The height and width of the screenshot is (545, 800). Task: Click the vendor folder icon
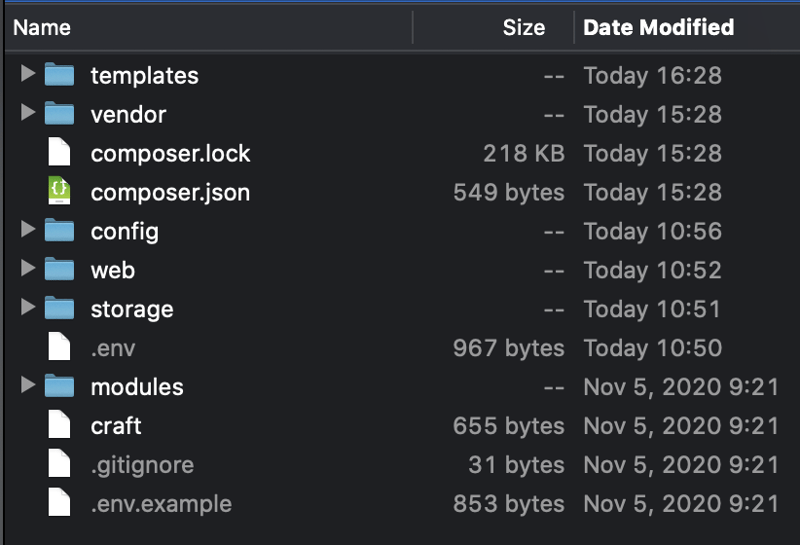[x=60, y=114]
